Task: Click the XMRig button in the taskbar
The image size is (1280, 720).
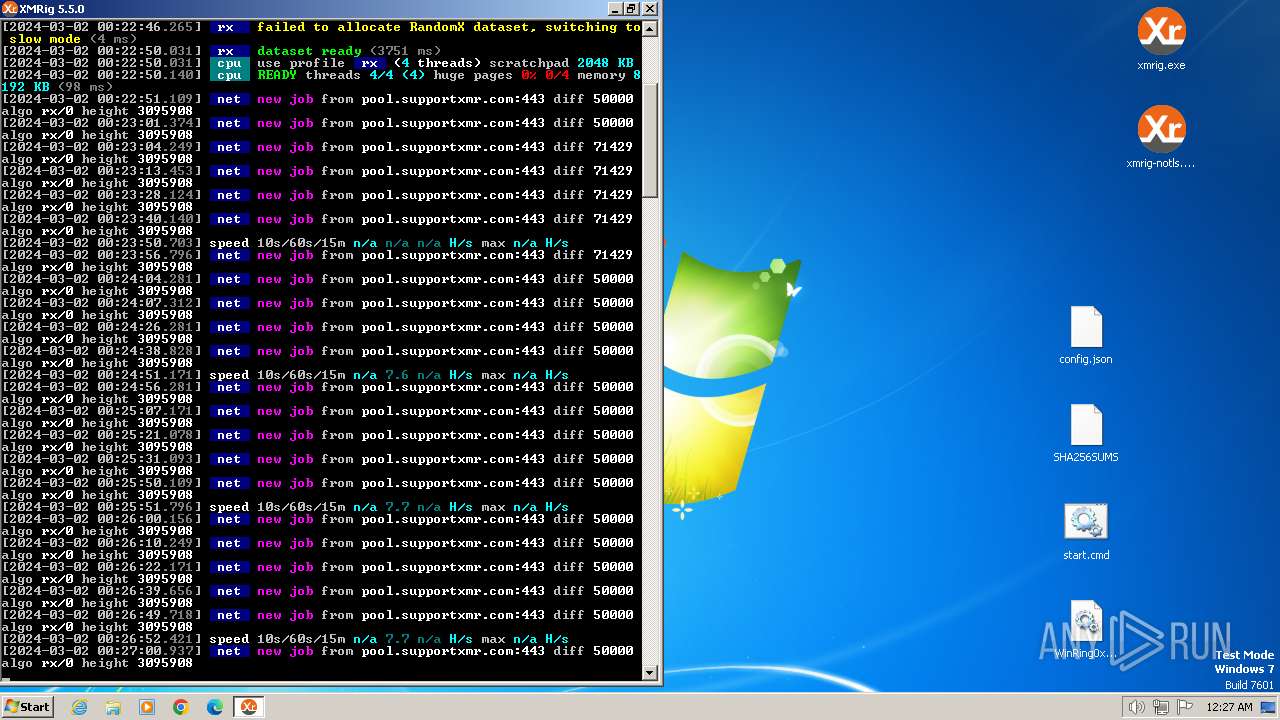Action: [x=249, y=707]
